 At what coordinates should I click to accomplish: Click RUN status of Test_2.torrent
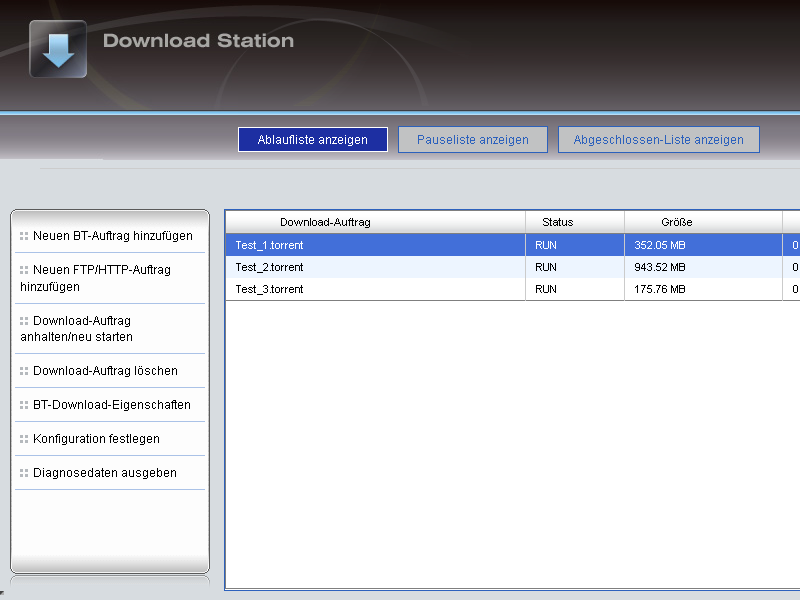(x=546, y=267)
